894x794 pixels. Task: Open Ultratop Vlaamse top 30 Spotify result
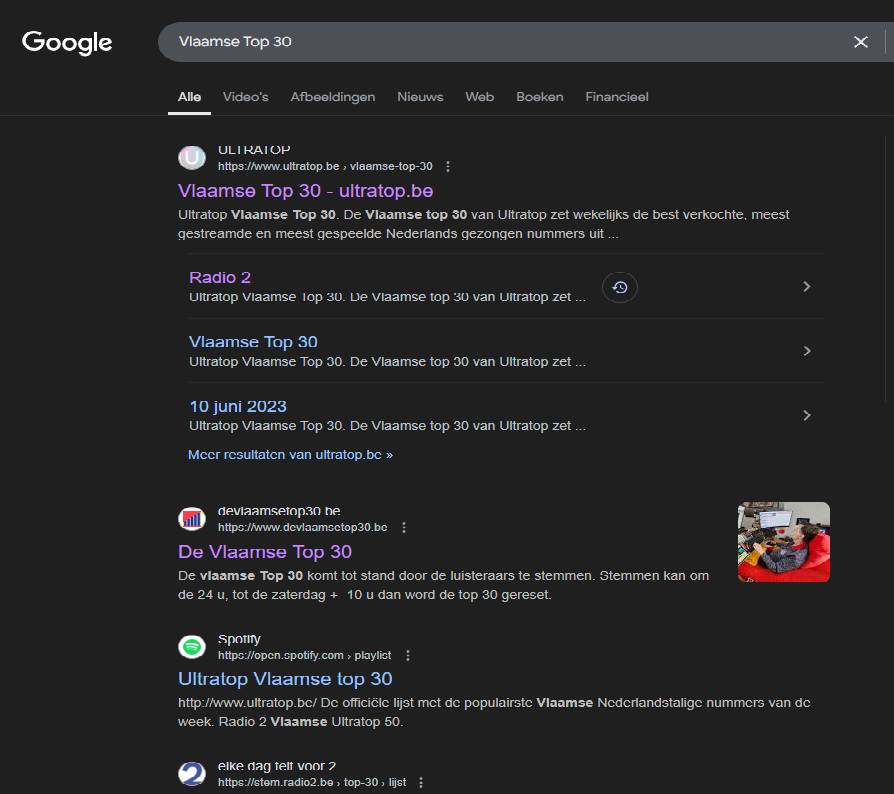[x=285, y=679]
